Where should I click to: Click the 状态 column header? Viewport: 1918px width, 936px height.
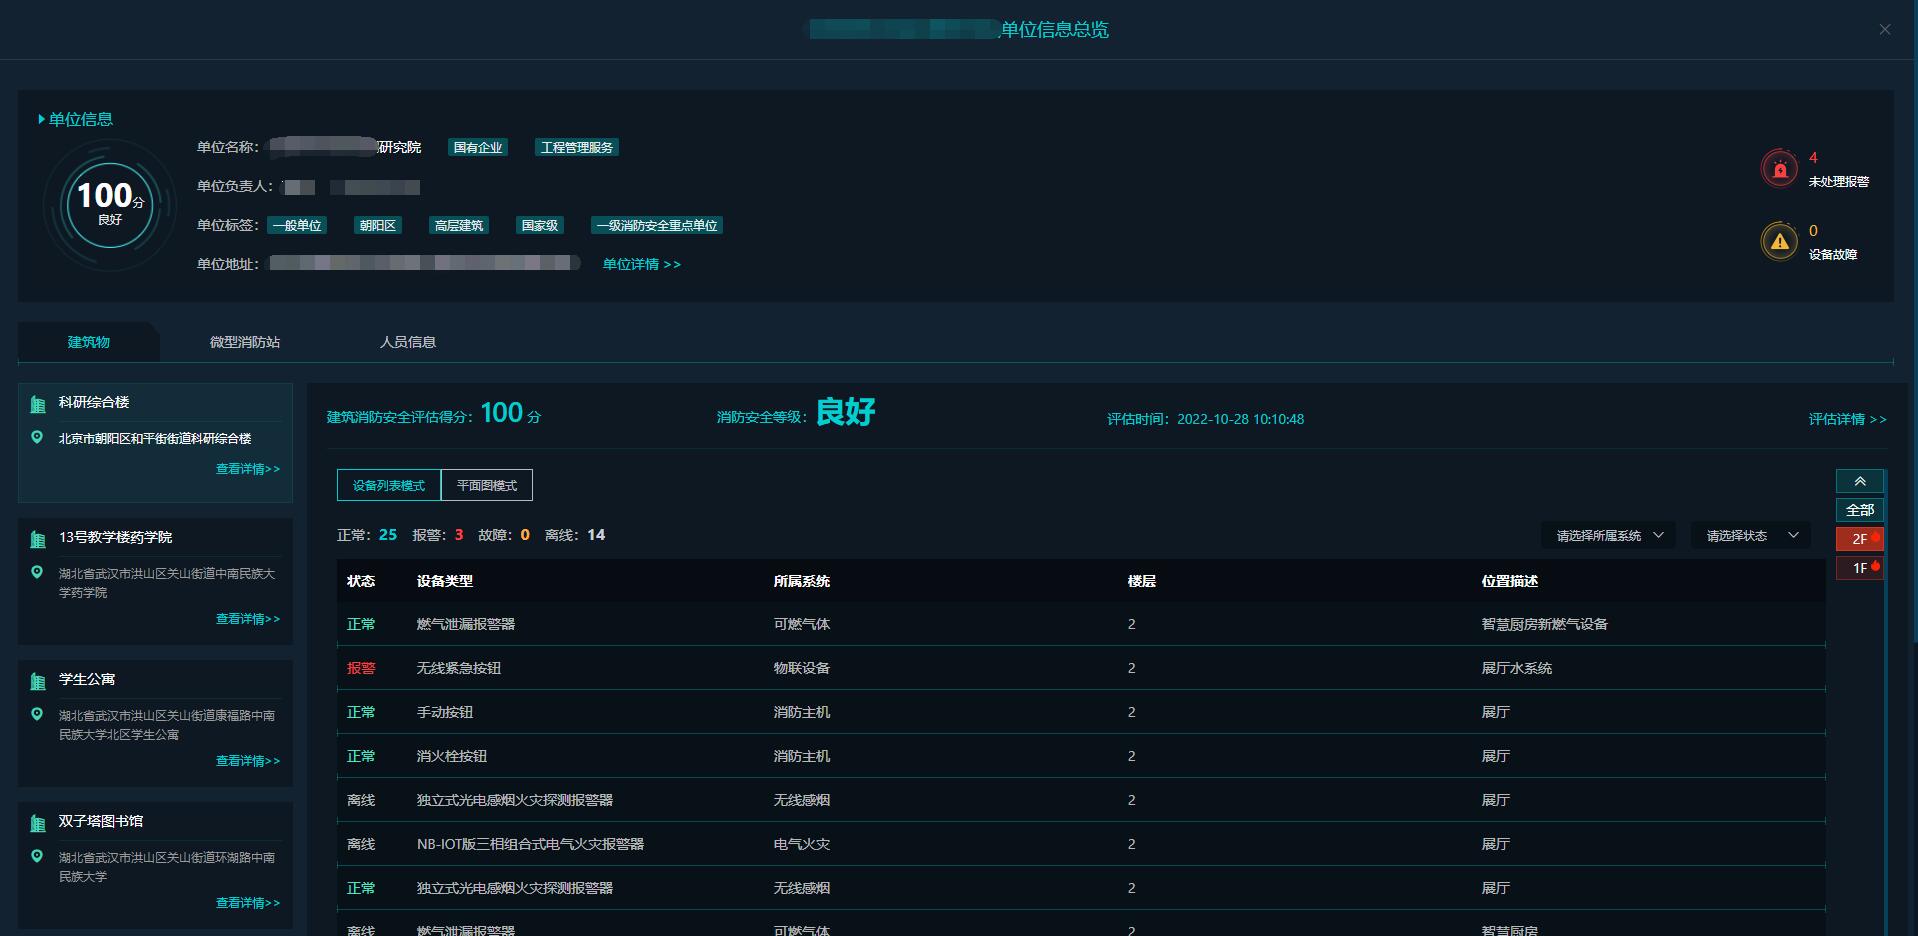tap(361, 581)
